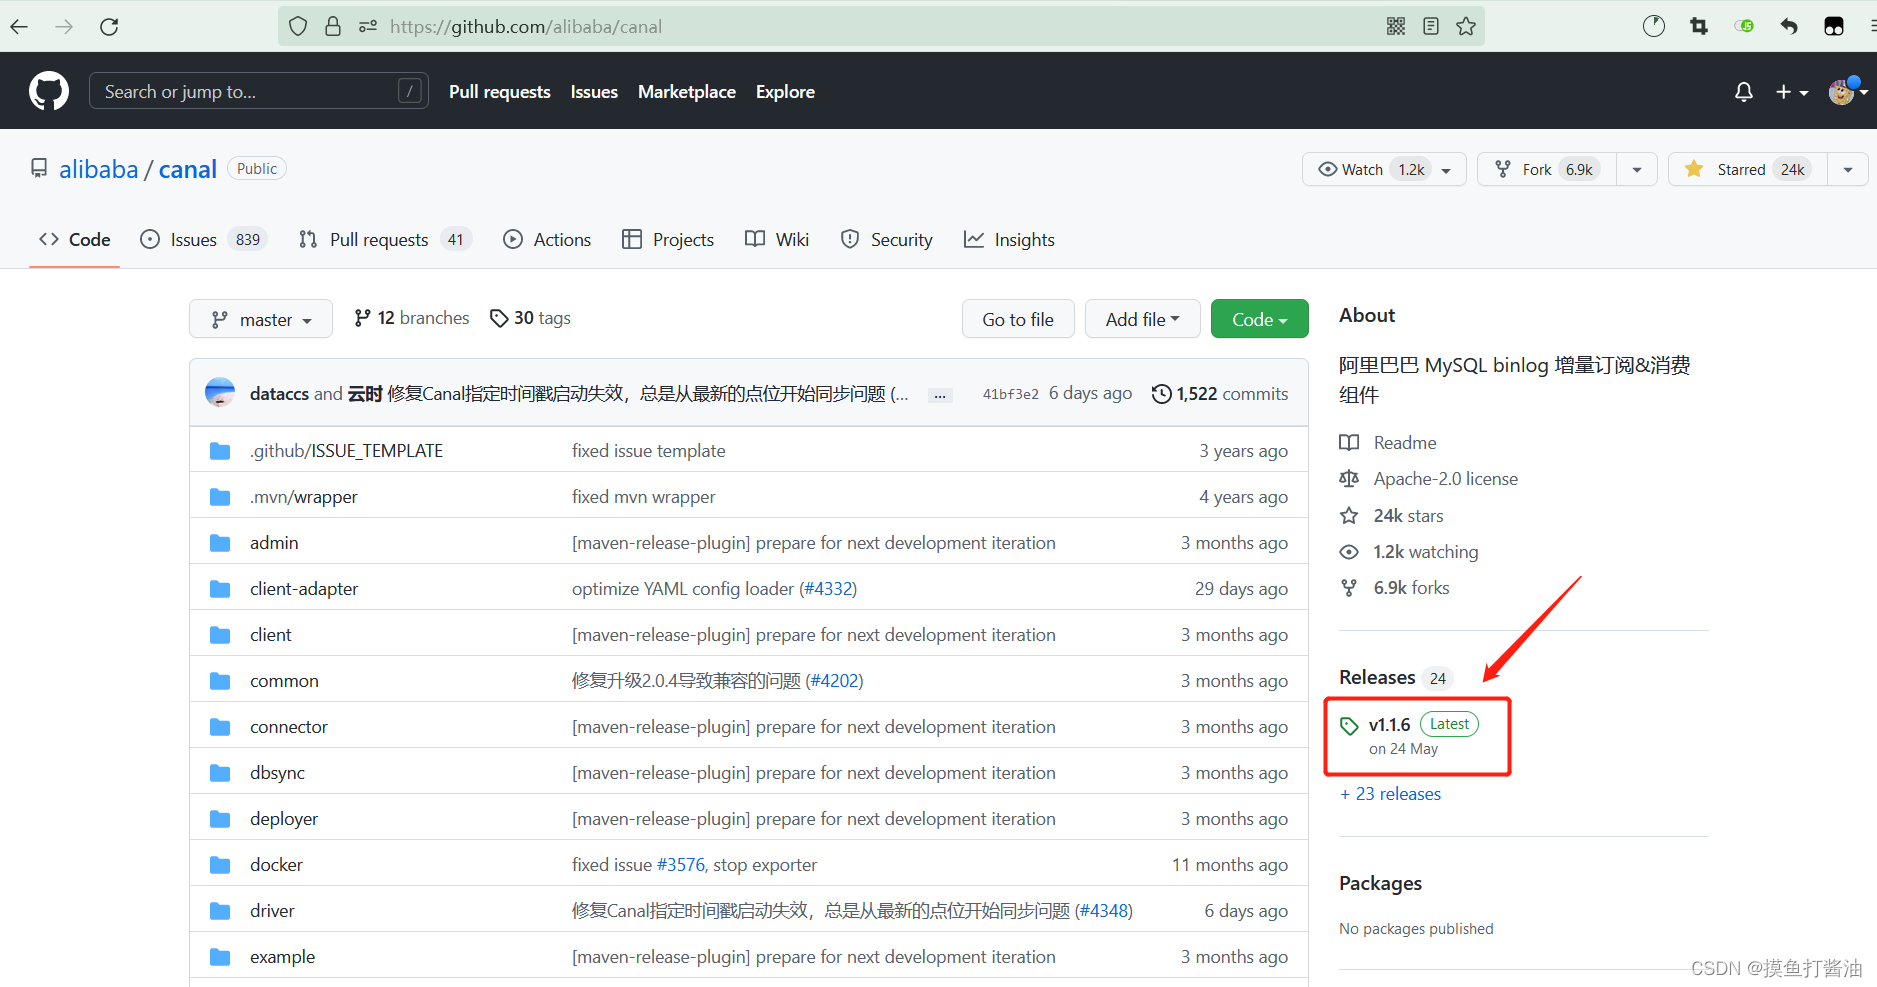The height and width of the screenshot is (987, 1877).
Task: Bookmark this page with the star icon
Action: click(x=1466, y=27)
